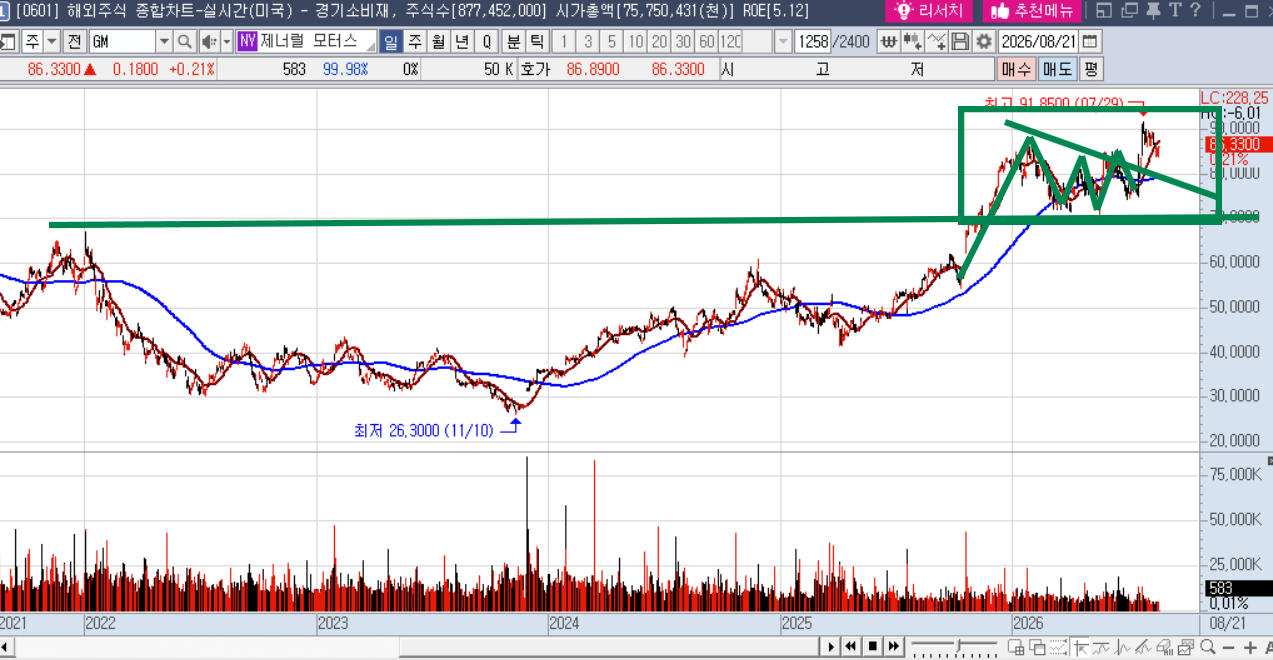Viewport: 1273px width, 660px height.
Task: Select the quarterly Q period toggle
Action: point(486,42)
